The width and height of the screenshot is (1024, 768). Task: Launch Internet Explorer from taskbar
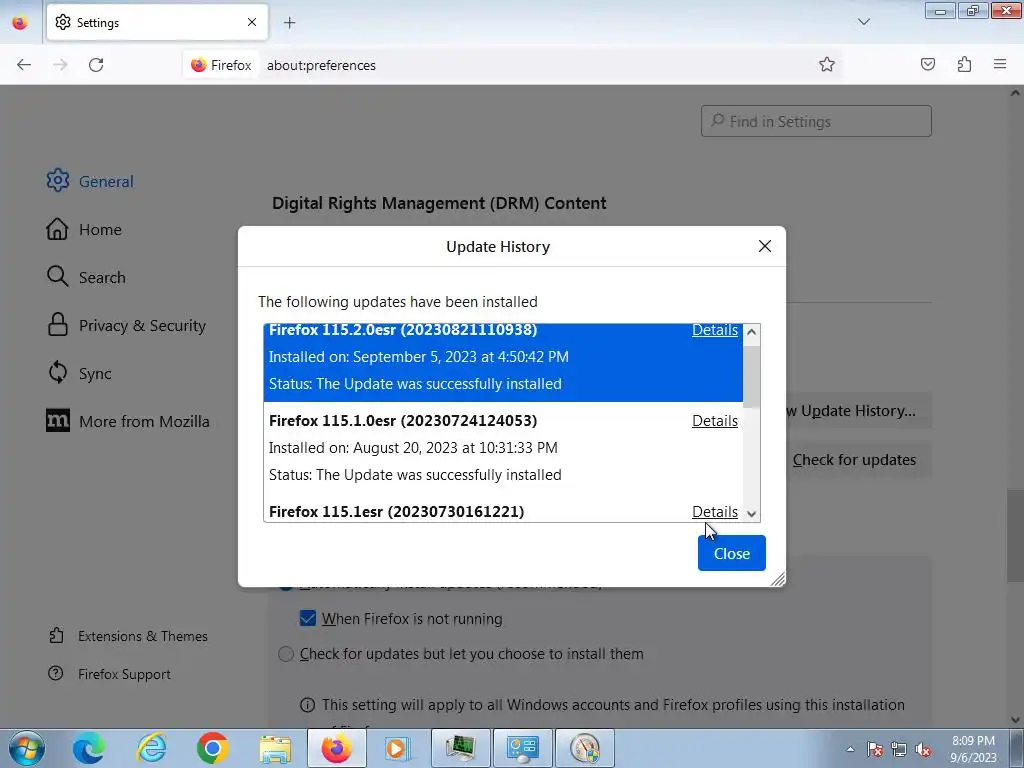pyautogui.click(x=151, y=748)
